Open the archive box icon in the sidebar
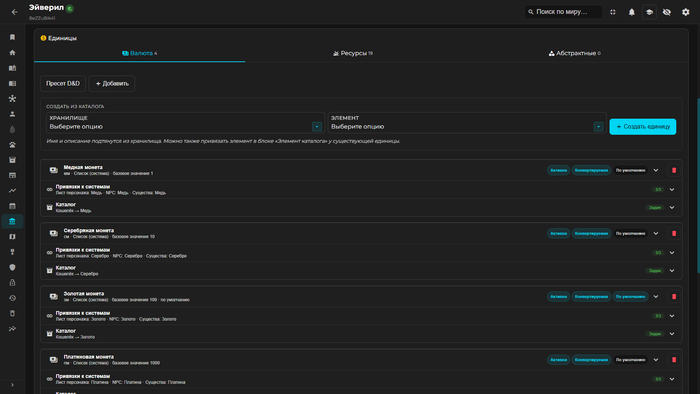The image size is (700, 394). point(12,160)
